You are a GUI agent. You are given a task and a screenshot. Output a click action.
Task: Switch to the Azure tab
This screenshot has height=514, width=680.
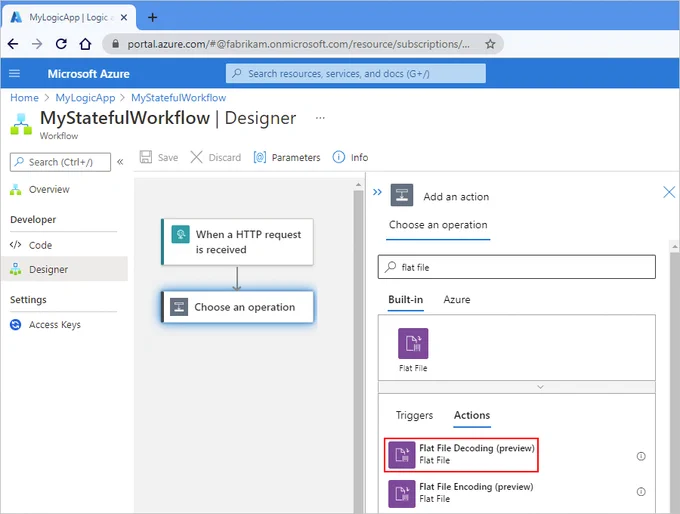coord(457,300)
